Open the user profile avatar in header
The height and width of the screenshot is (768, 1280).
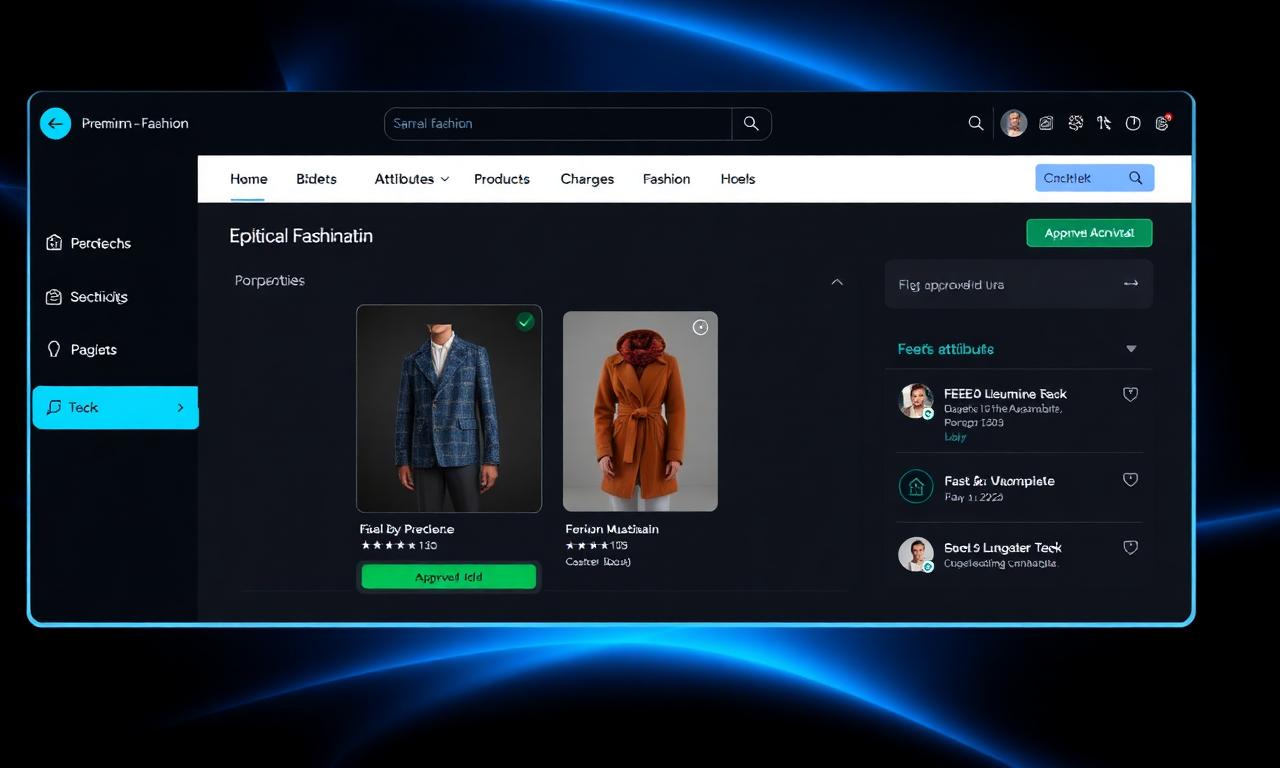click(1014, 123)
